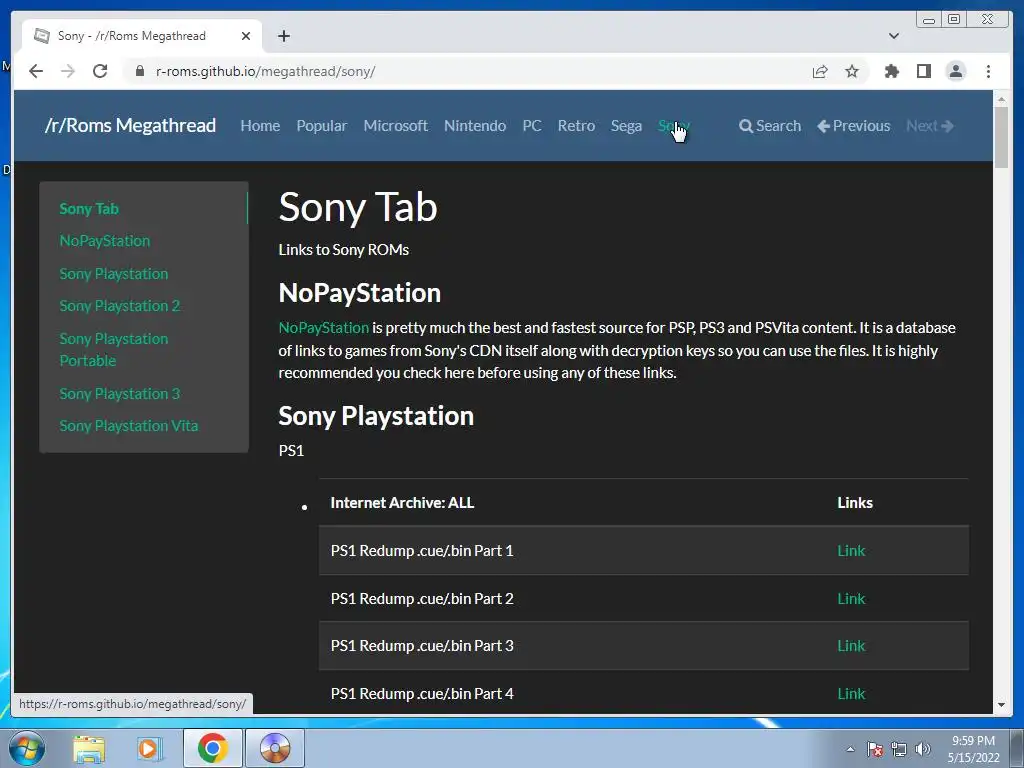The height and width of the screenshot is (768, 1024).
Task: Open the Extensions puzzle icon
Action: 891,71
